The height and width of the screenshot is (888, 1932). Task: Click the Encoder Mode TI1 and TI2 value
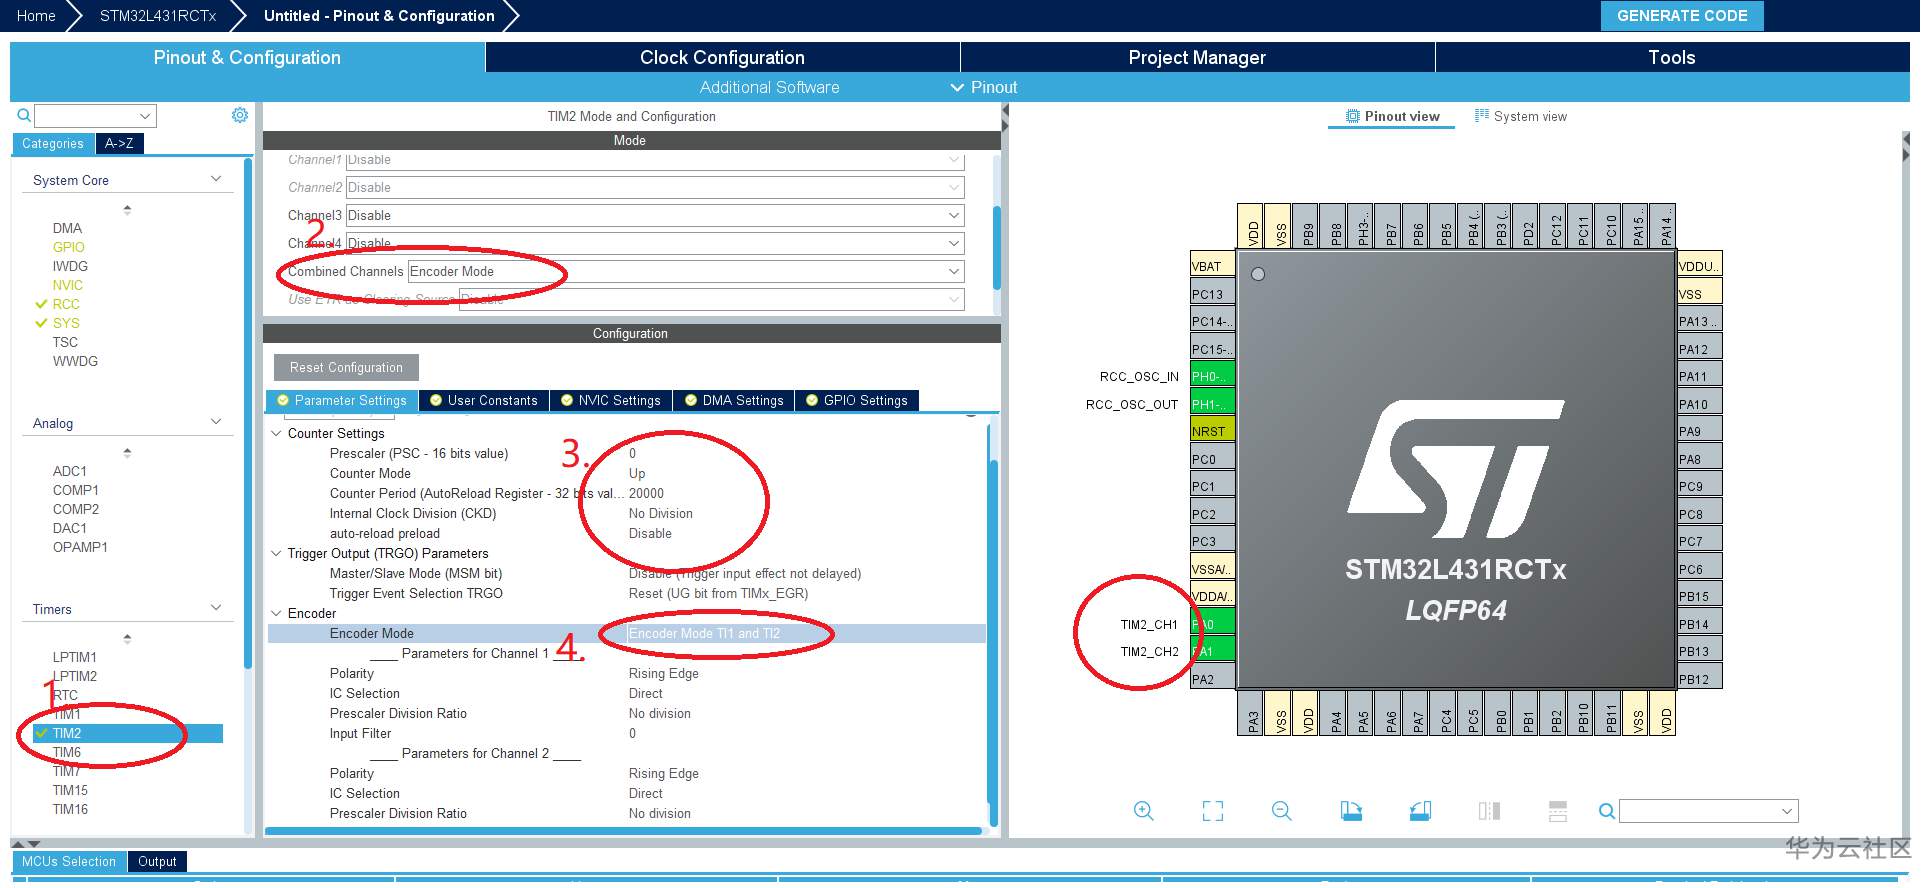pos(704,634)
